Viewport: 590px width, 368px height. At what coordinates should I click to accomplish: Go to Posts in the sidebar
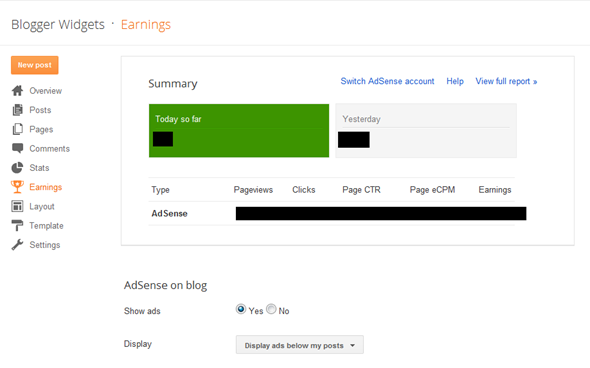point(40,110)
